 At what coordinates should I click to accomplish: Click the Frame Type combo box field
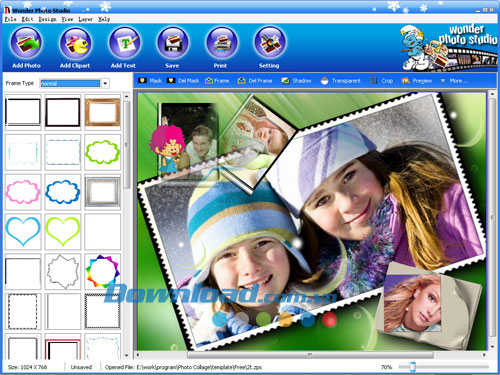pyautogui.click(x=70, y=83)
